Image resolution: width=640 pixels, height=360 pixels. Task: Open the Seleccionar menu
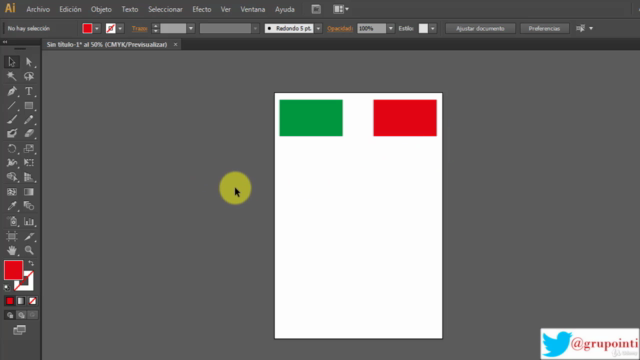(x=165, y=9)
